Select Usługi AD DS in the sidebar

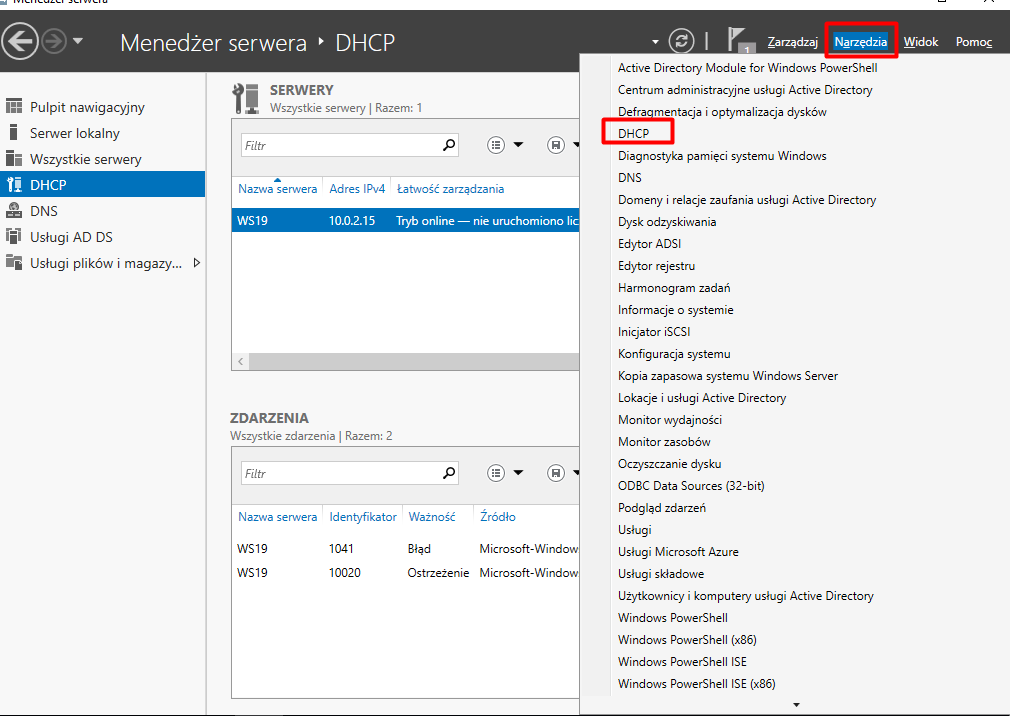[71, 237]
